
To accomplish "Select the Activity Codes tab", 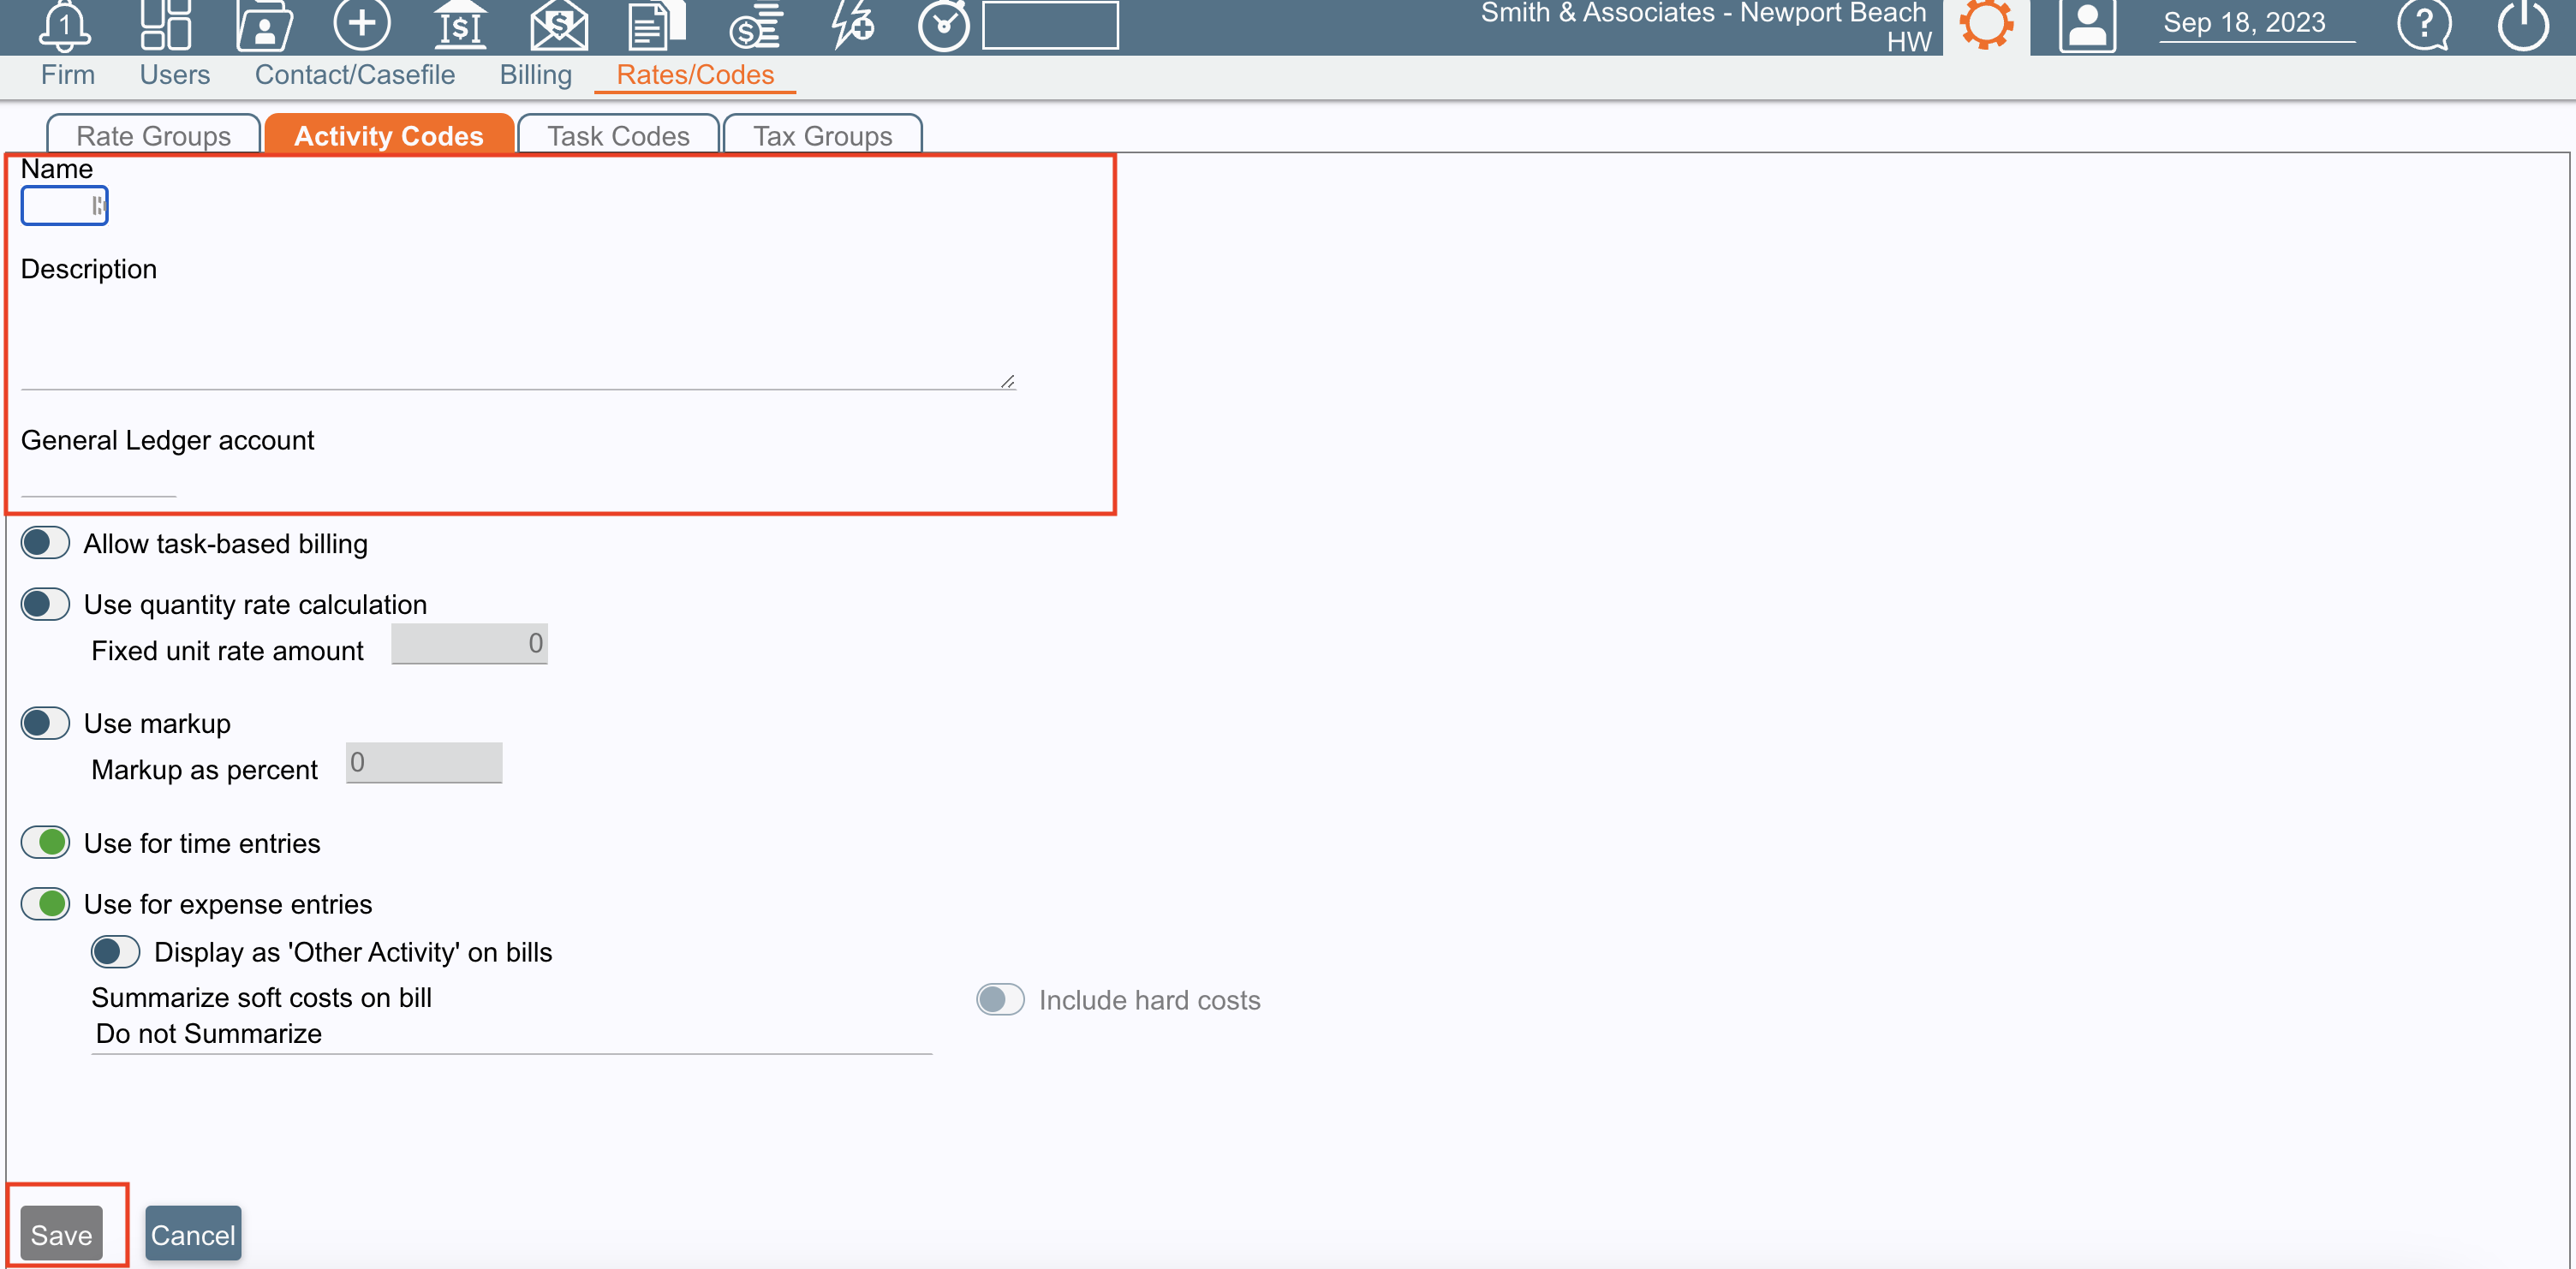I will click(x=389, y=135).
